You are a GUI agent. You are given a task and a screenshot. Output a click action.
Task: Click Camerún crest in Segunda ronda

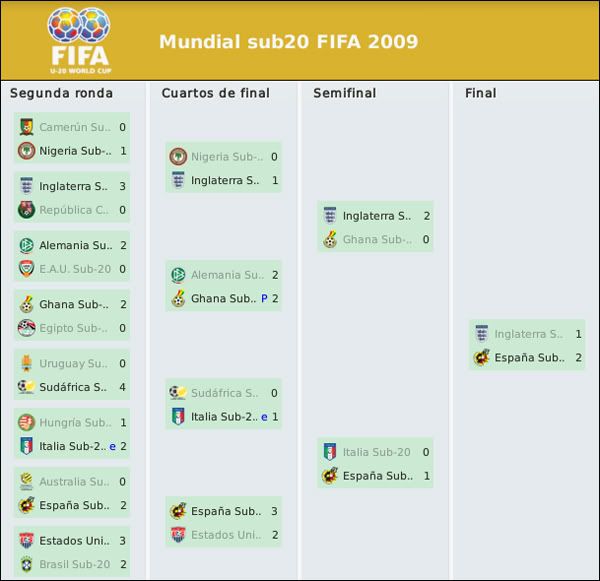26,127
